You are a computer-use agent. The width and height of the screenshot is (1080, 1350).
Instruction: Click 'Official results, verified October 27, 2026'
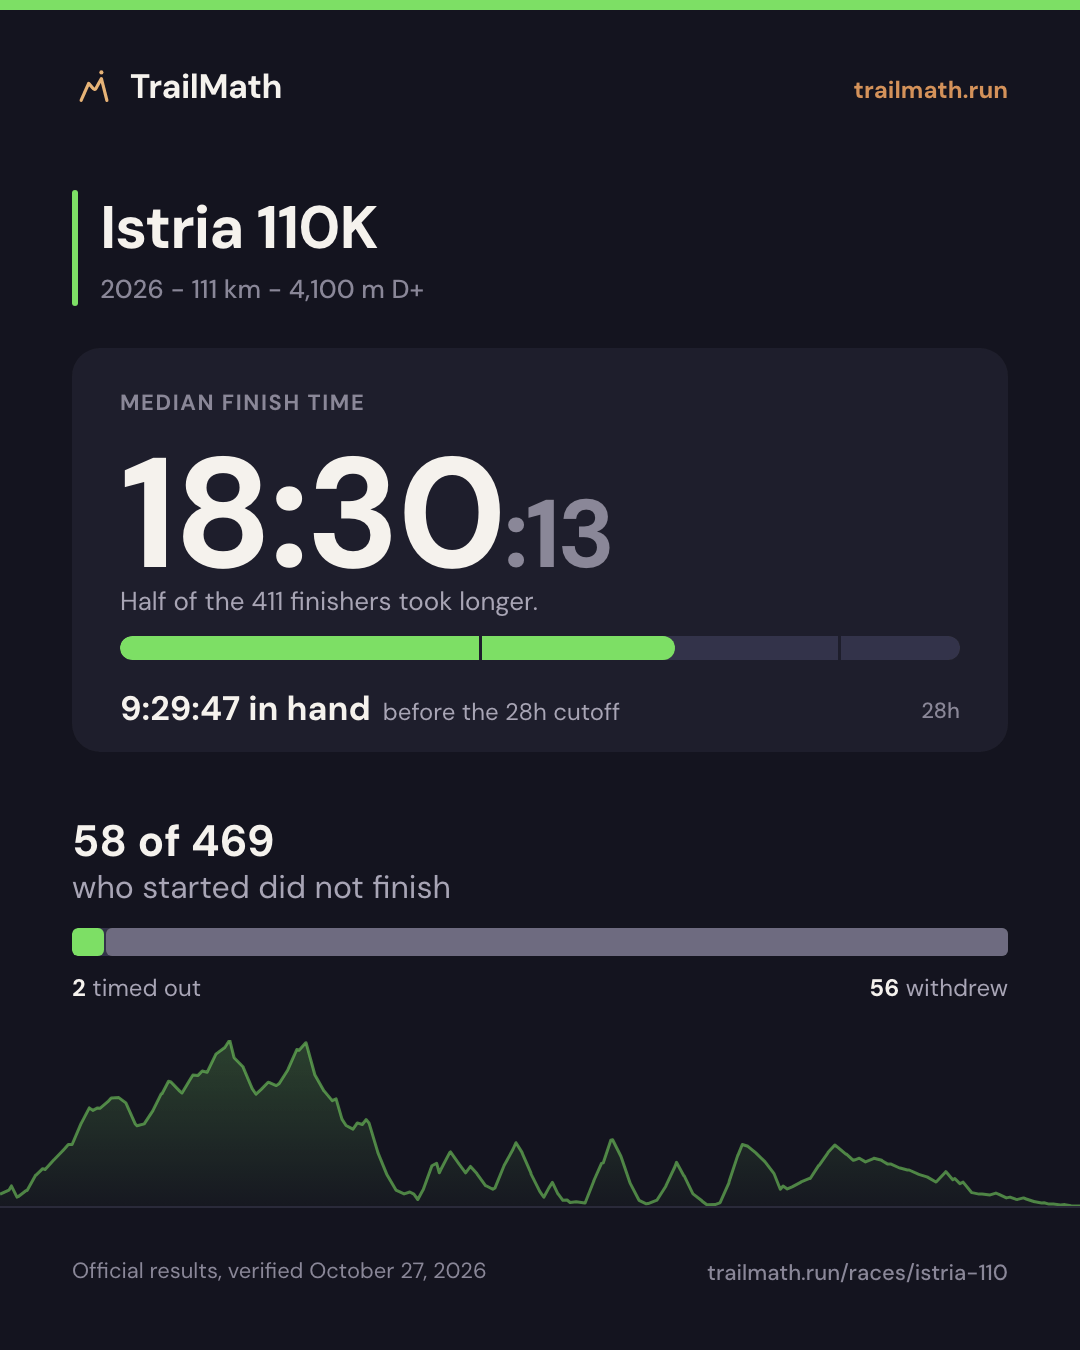click(279, 1271)
